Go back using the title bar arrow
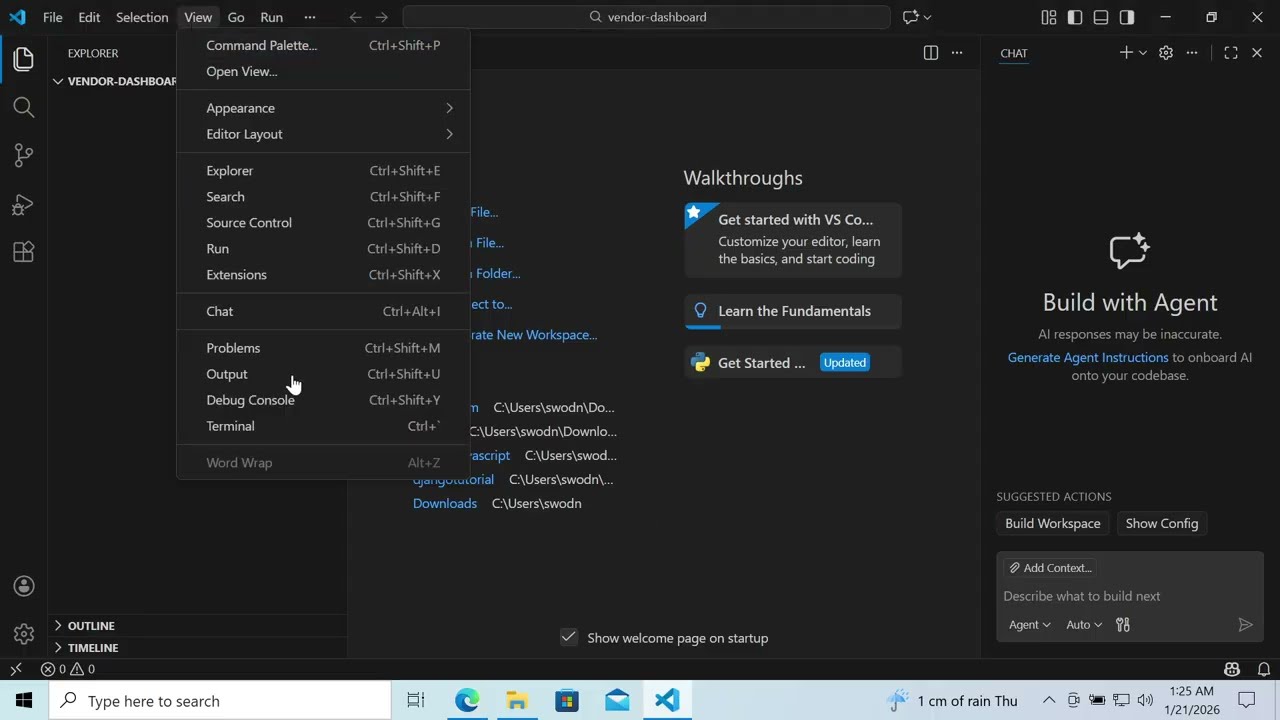 coord(355,17)
